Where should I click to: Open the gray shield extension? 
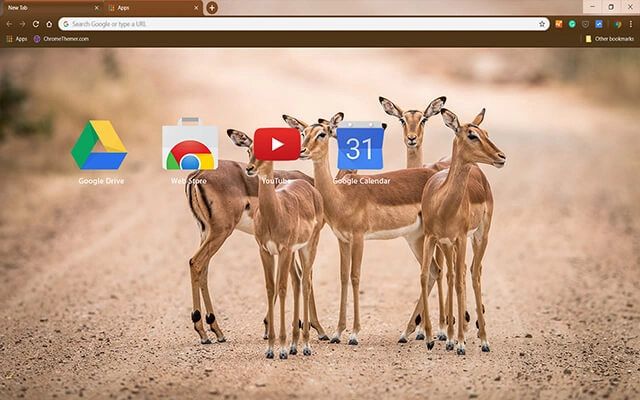click(585, 24)
